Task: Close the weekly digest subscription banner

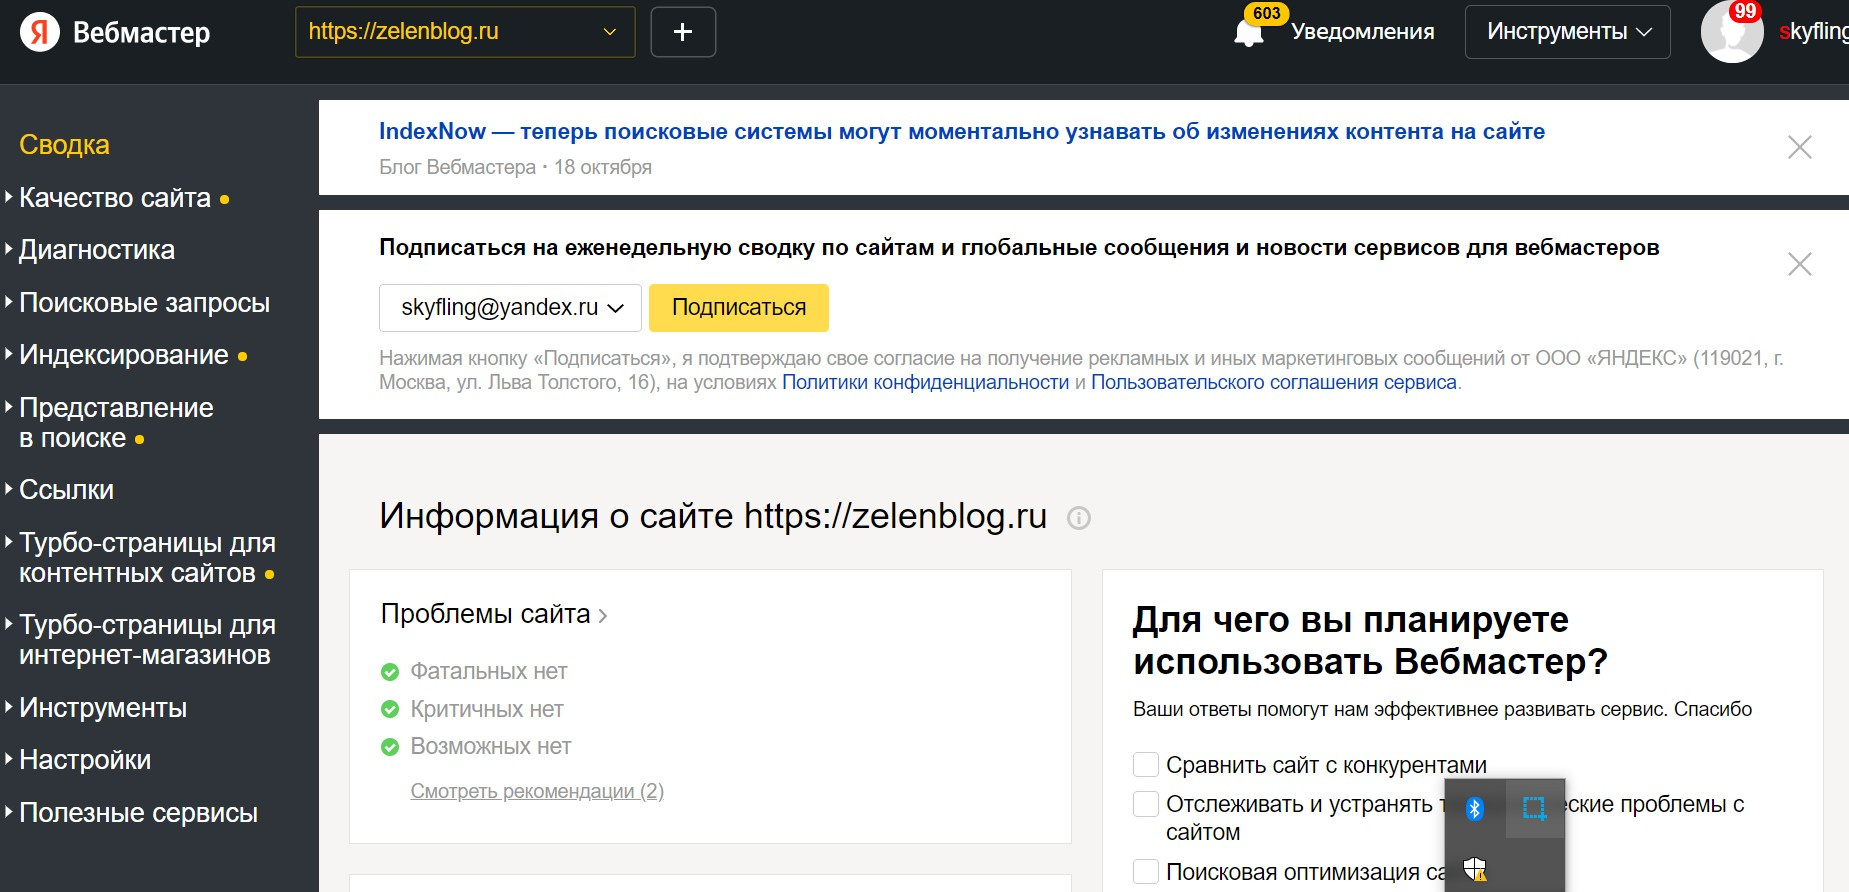Action: [x=1799, y=264]
